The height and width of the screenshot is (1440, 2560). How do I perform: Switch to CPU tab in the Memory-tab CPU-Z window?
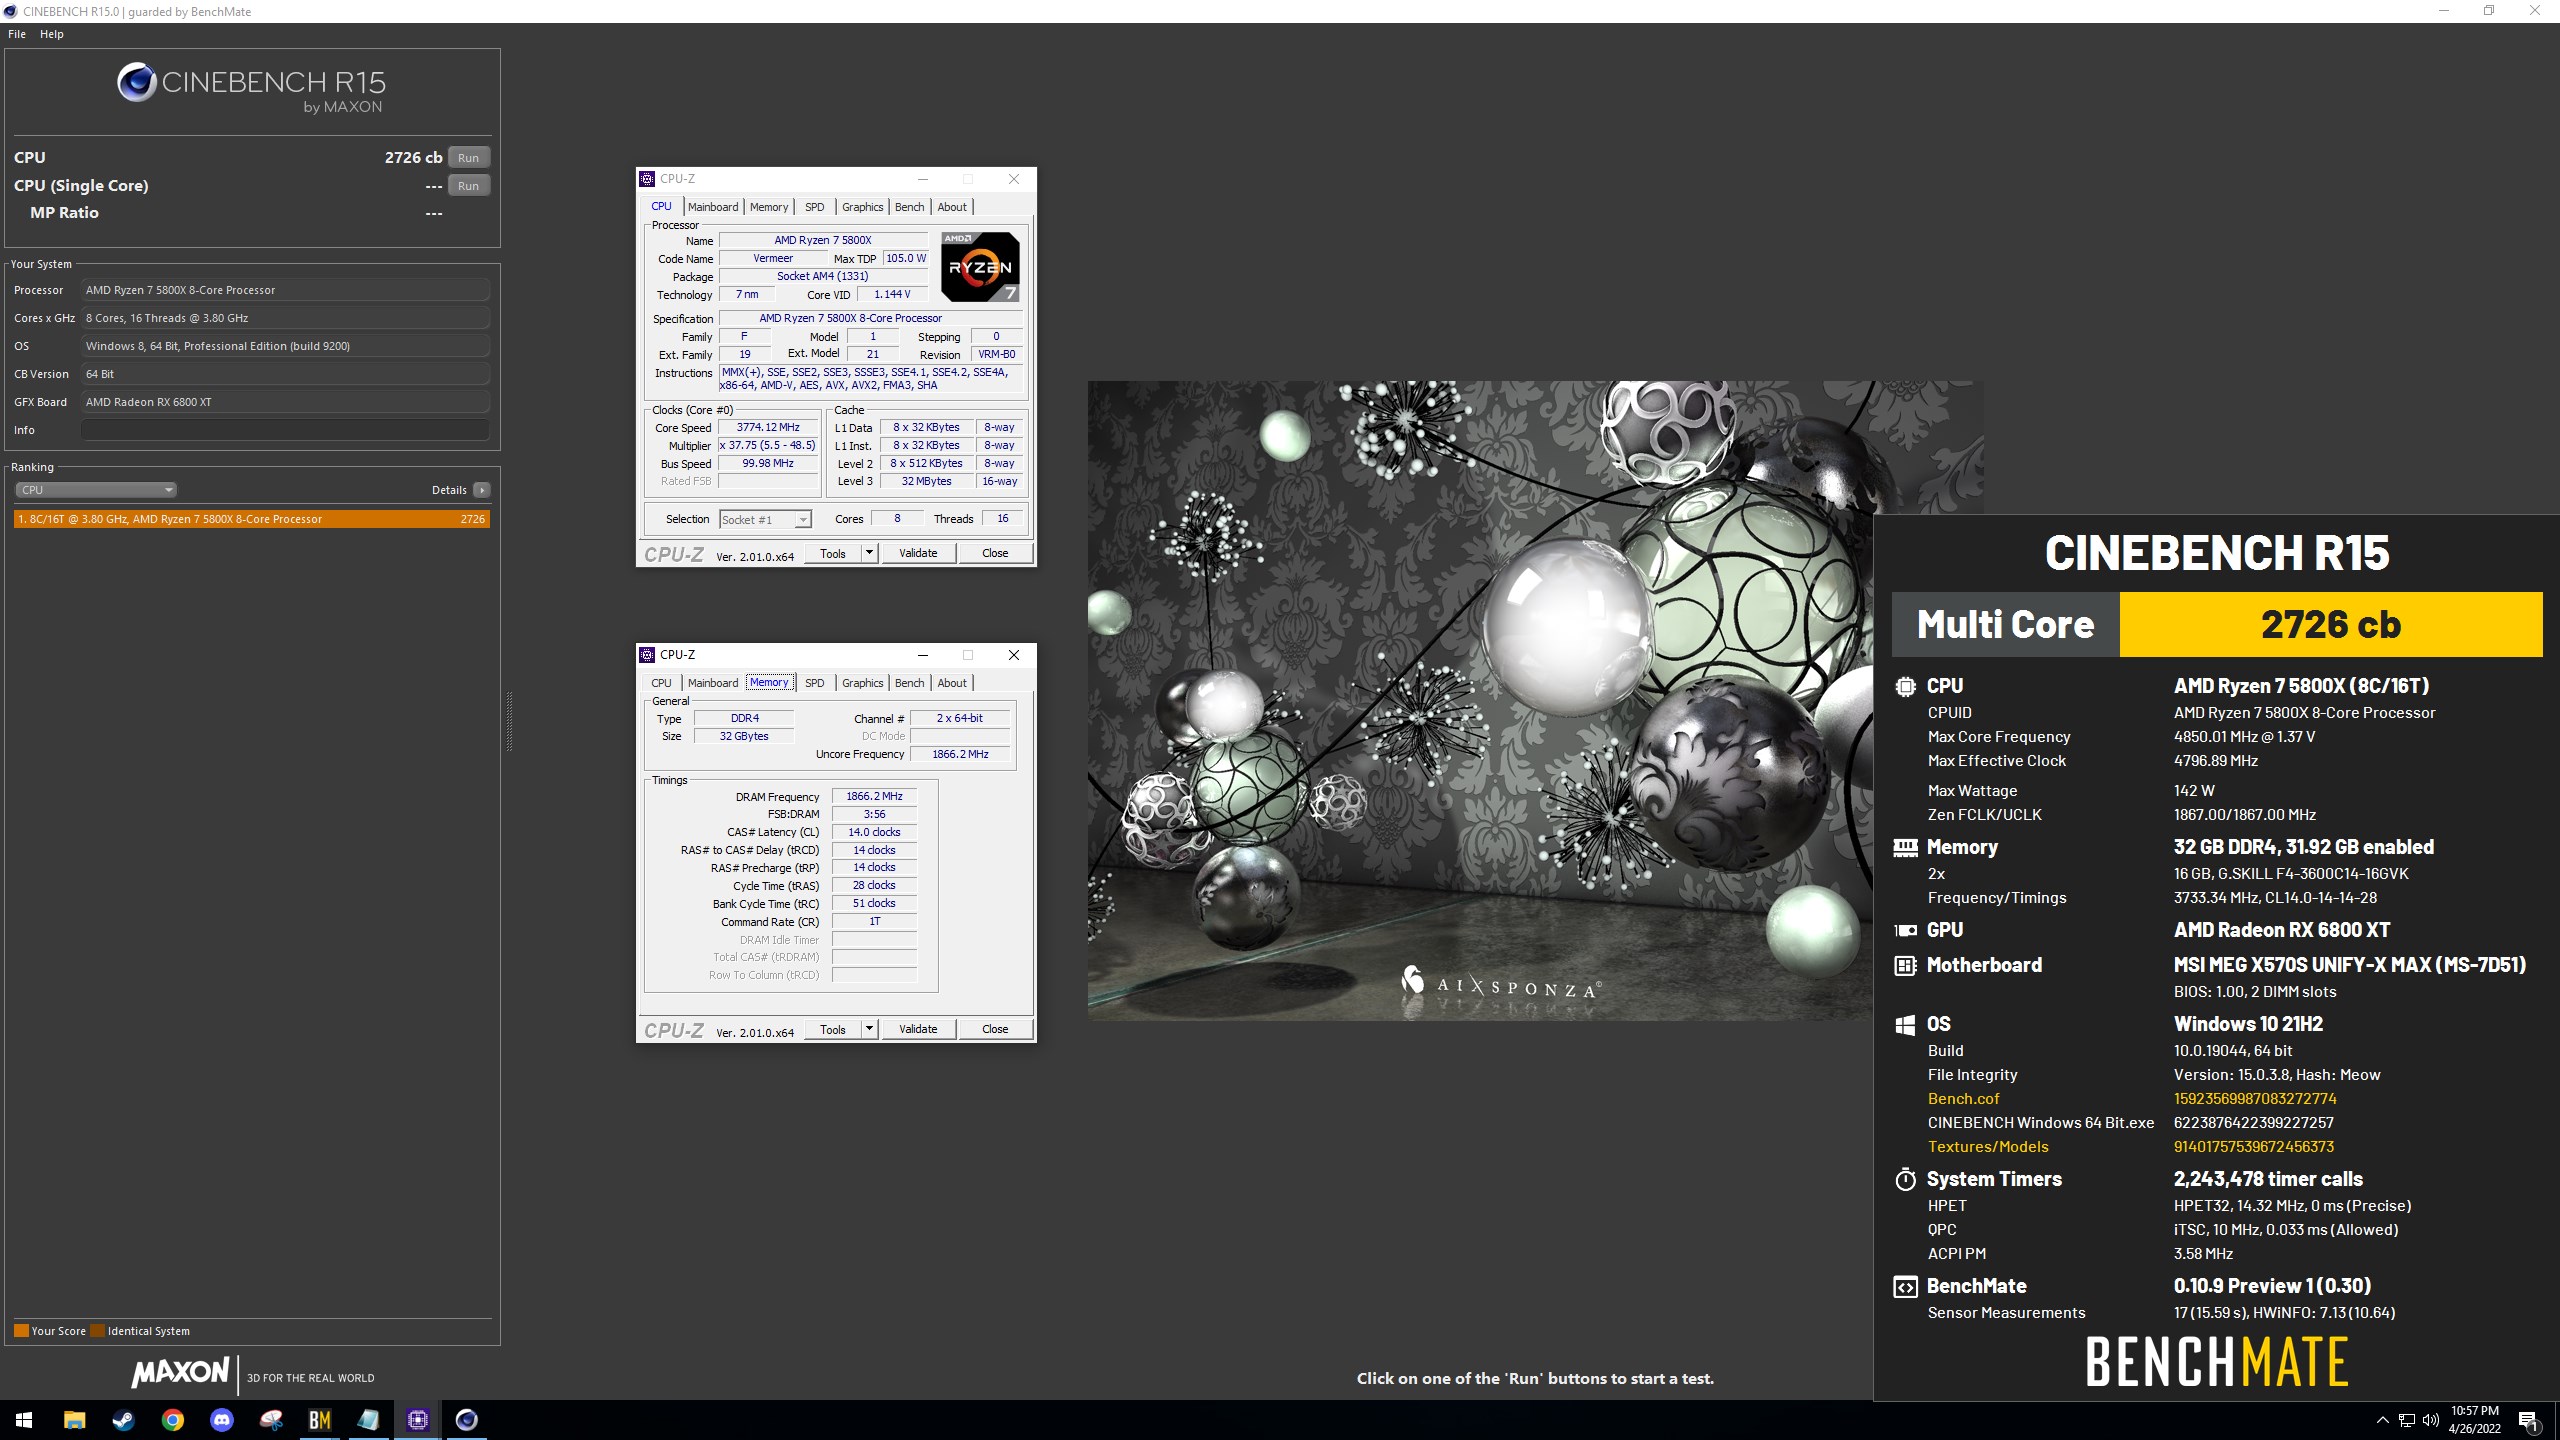[662, 683]
